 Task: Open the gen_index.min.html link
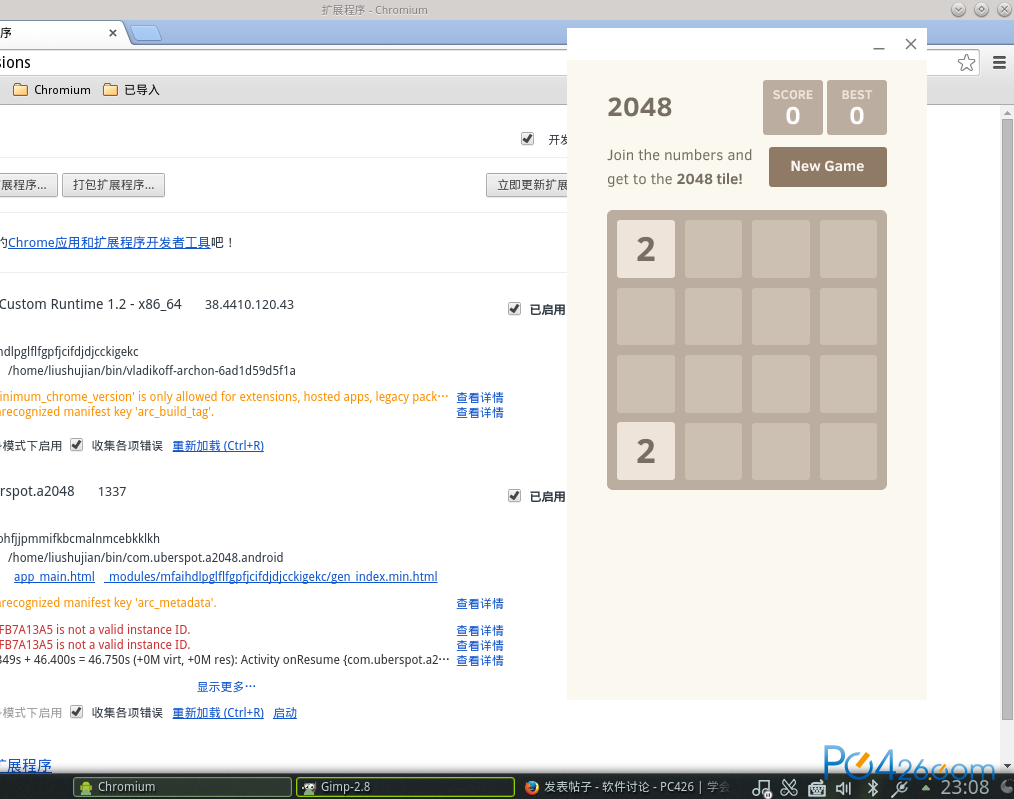(x=271, y=577)
